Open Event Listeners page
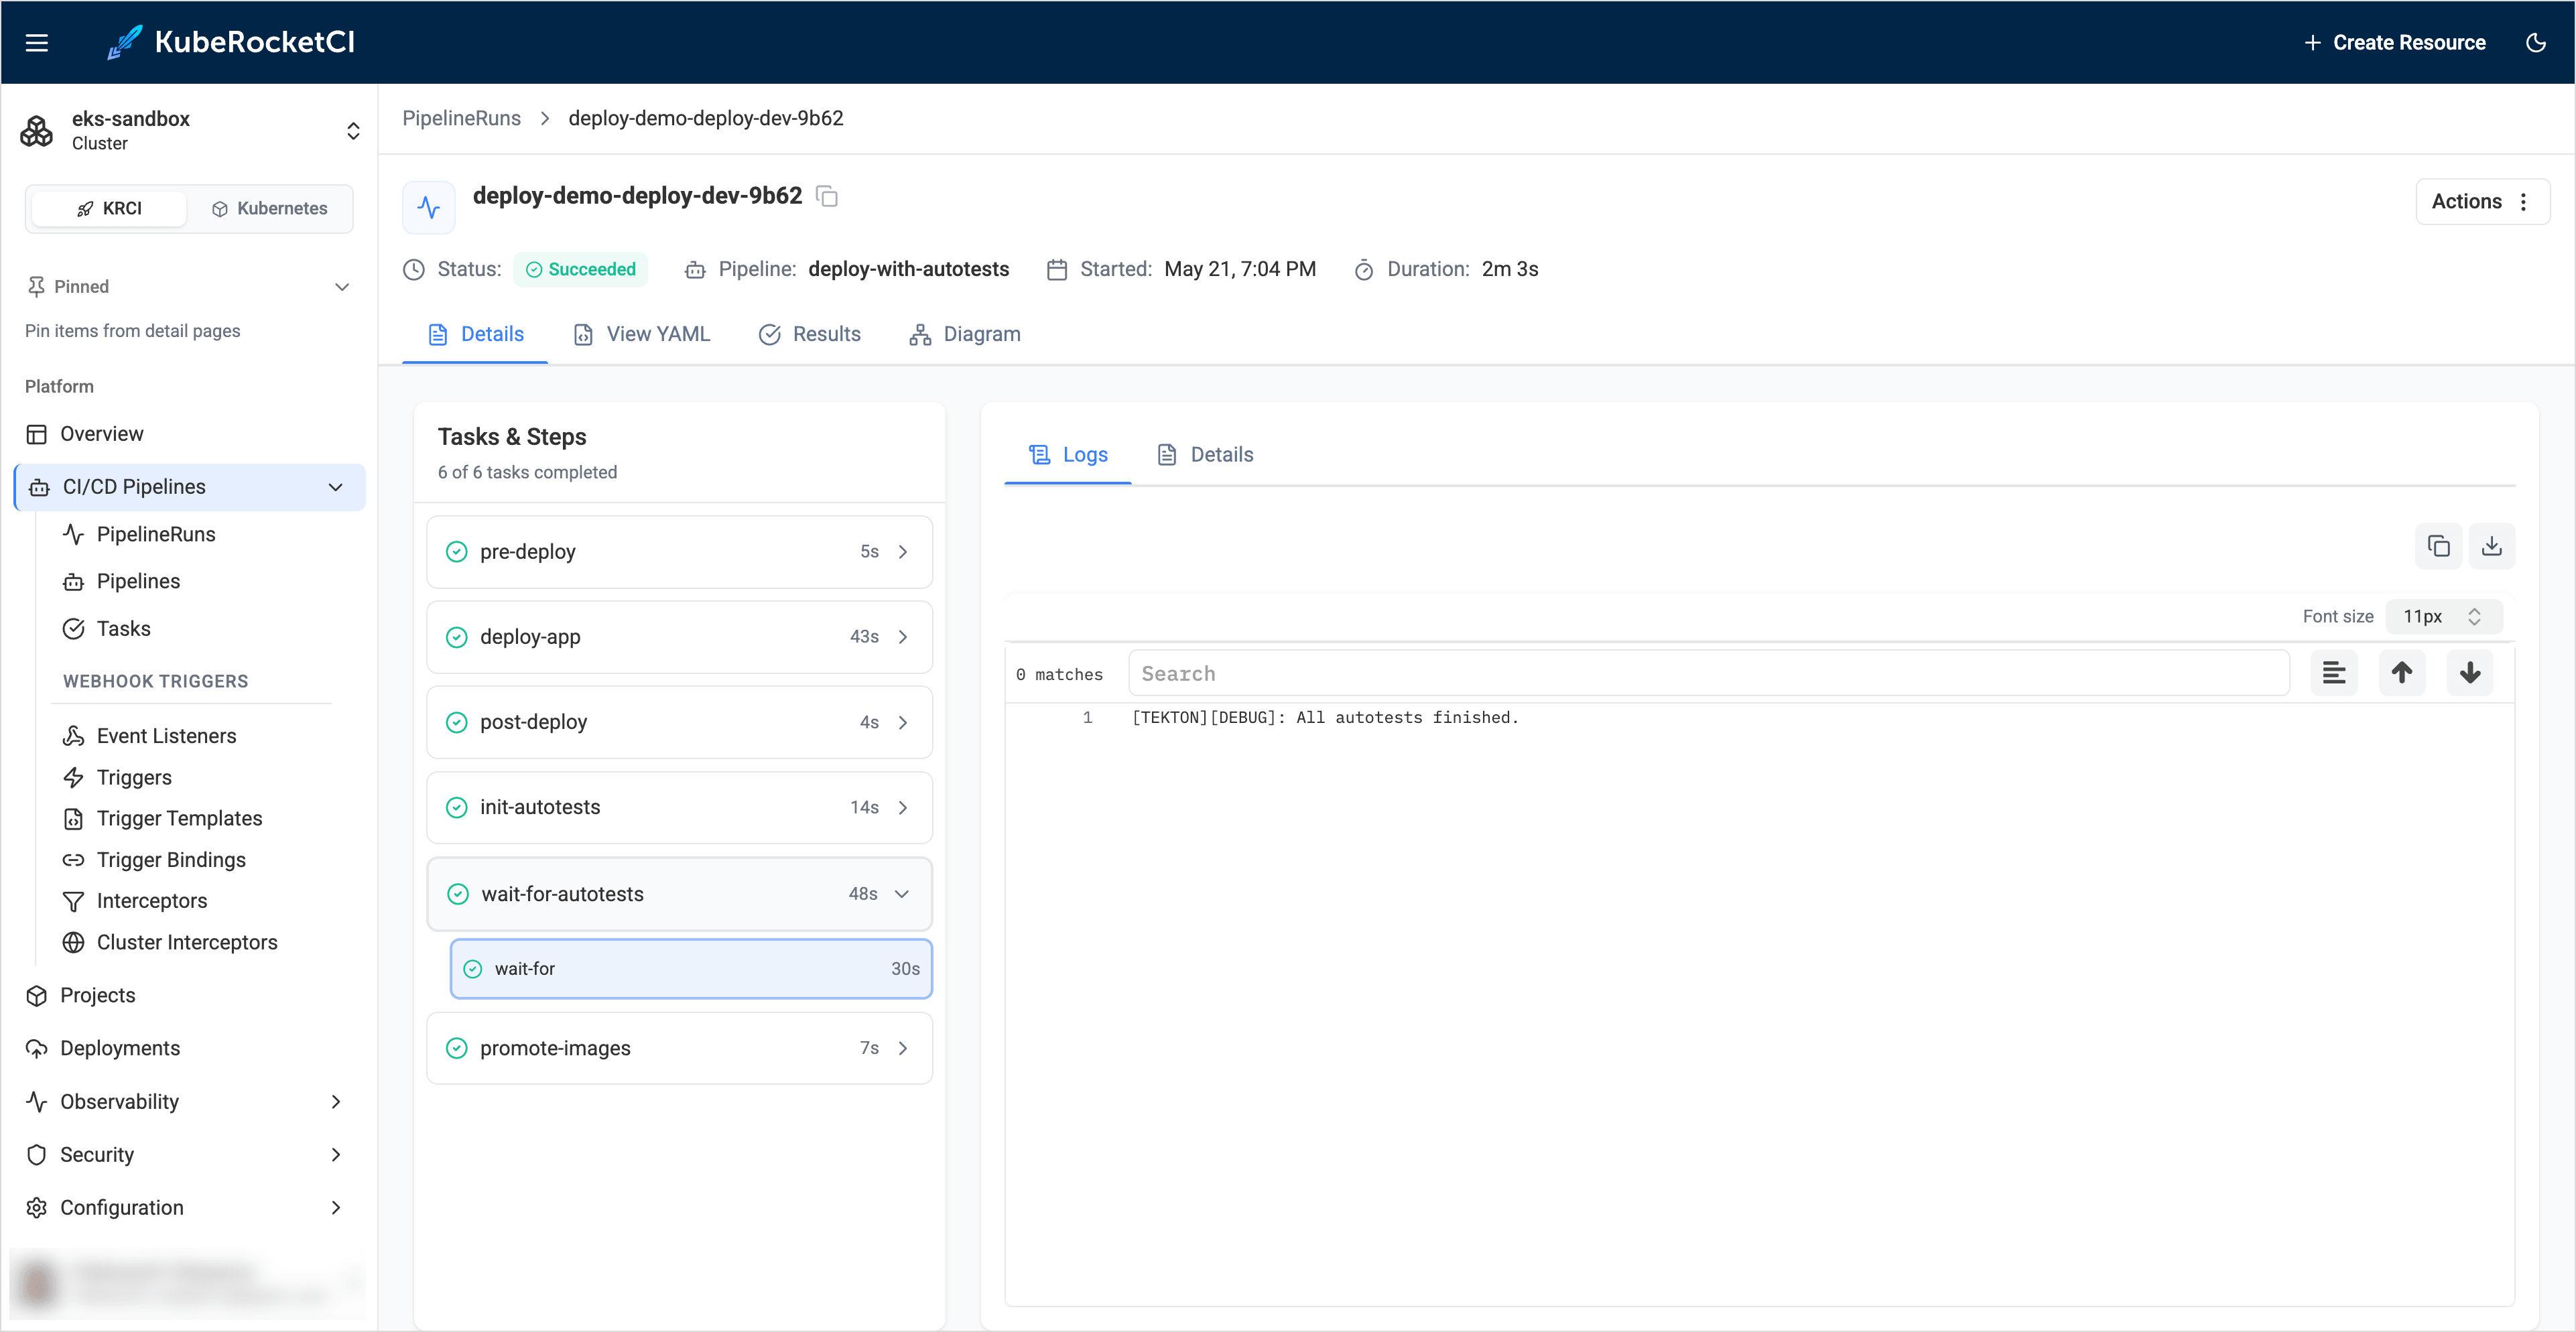This screenshot has height=1332, width=2576. coord(166,736)
